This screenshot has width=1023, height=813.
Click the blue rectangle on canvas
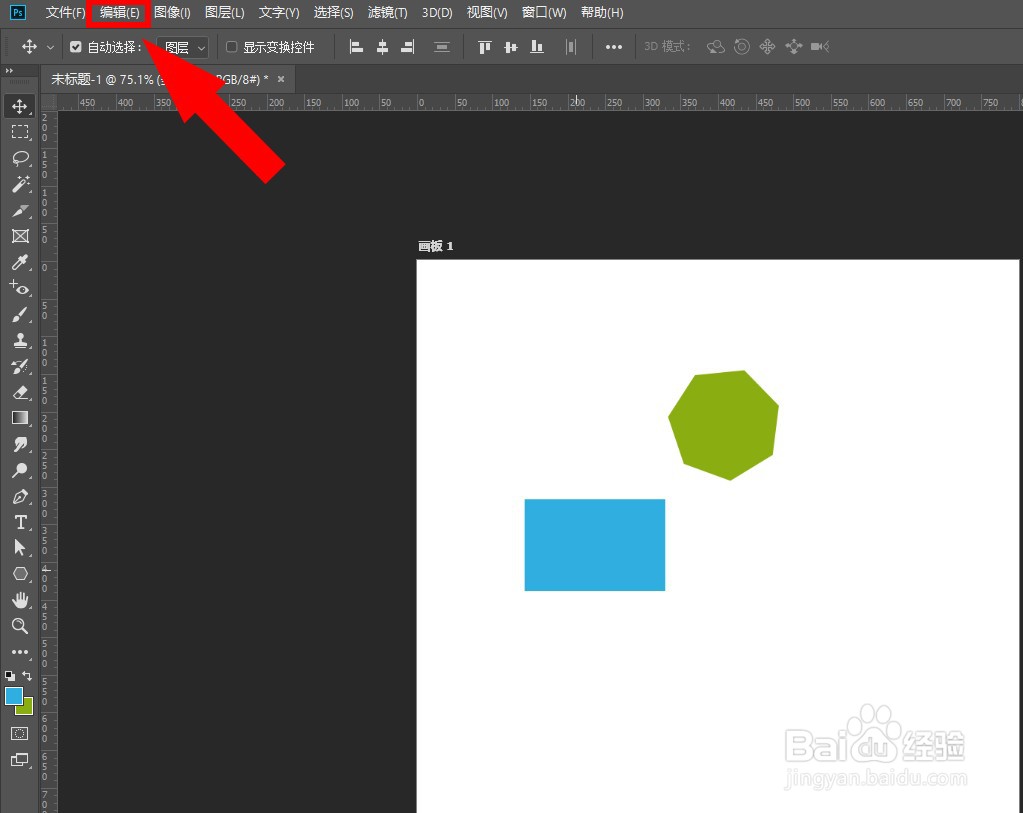click(594, 545)
